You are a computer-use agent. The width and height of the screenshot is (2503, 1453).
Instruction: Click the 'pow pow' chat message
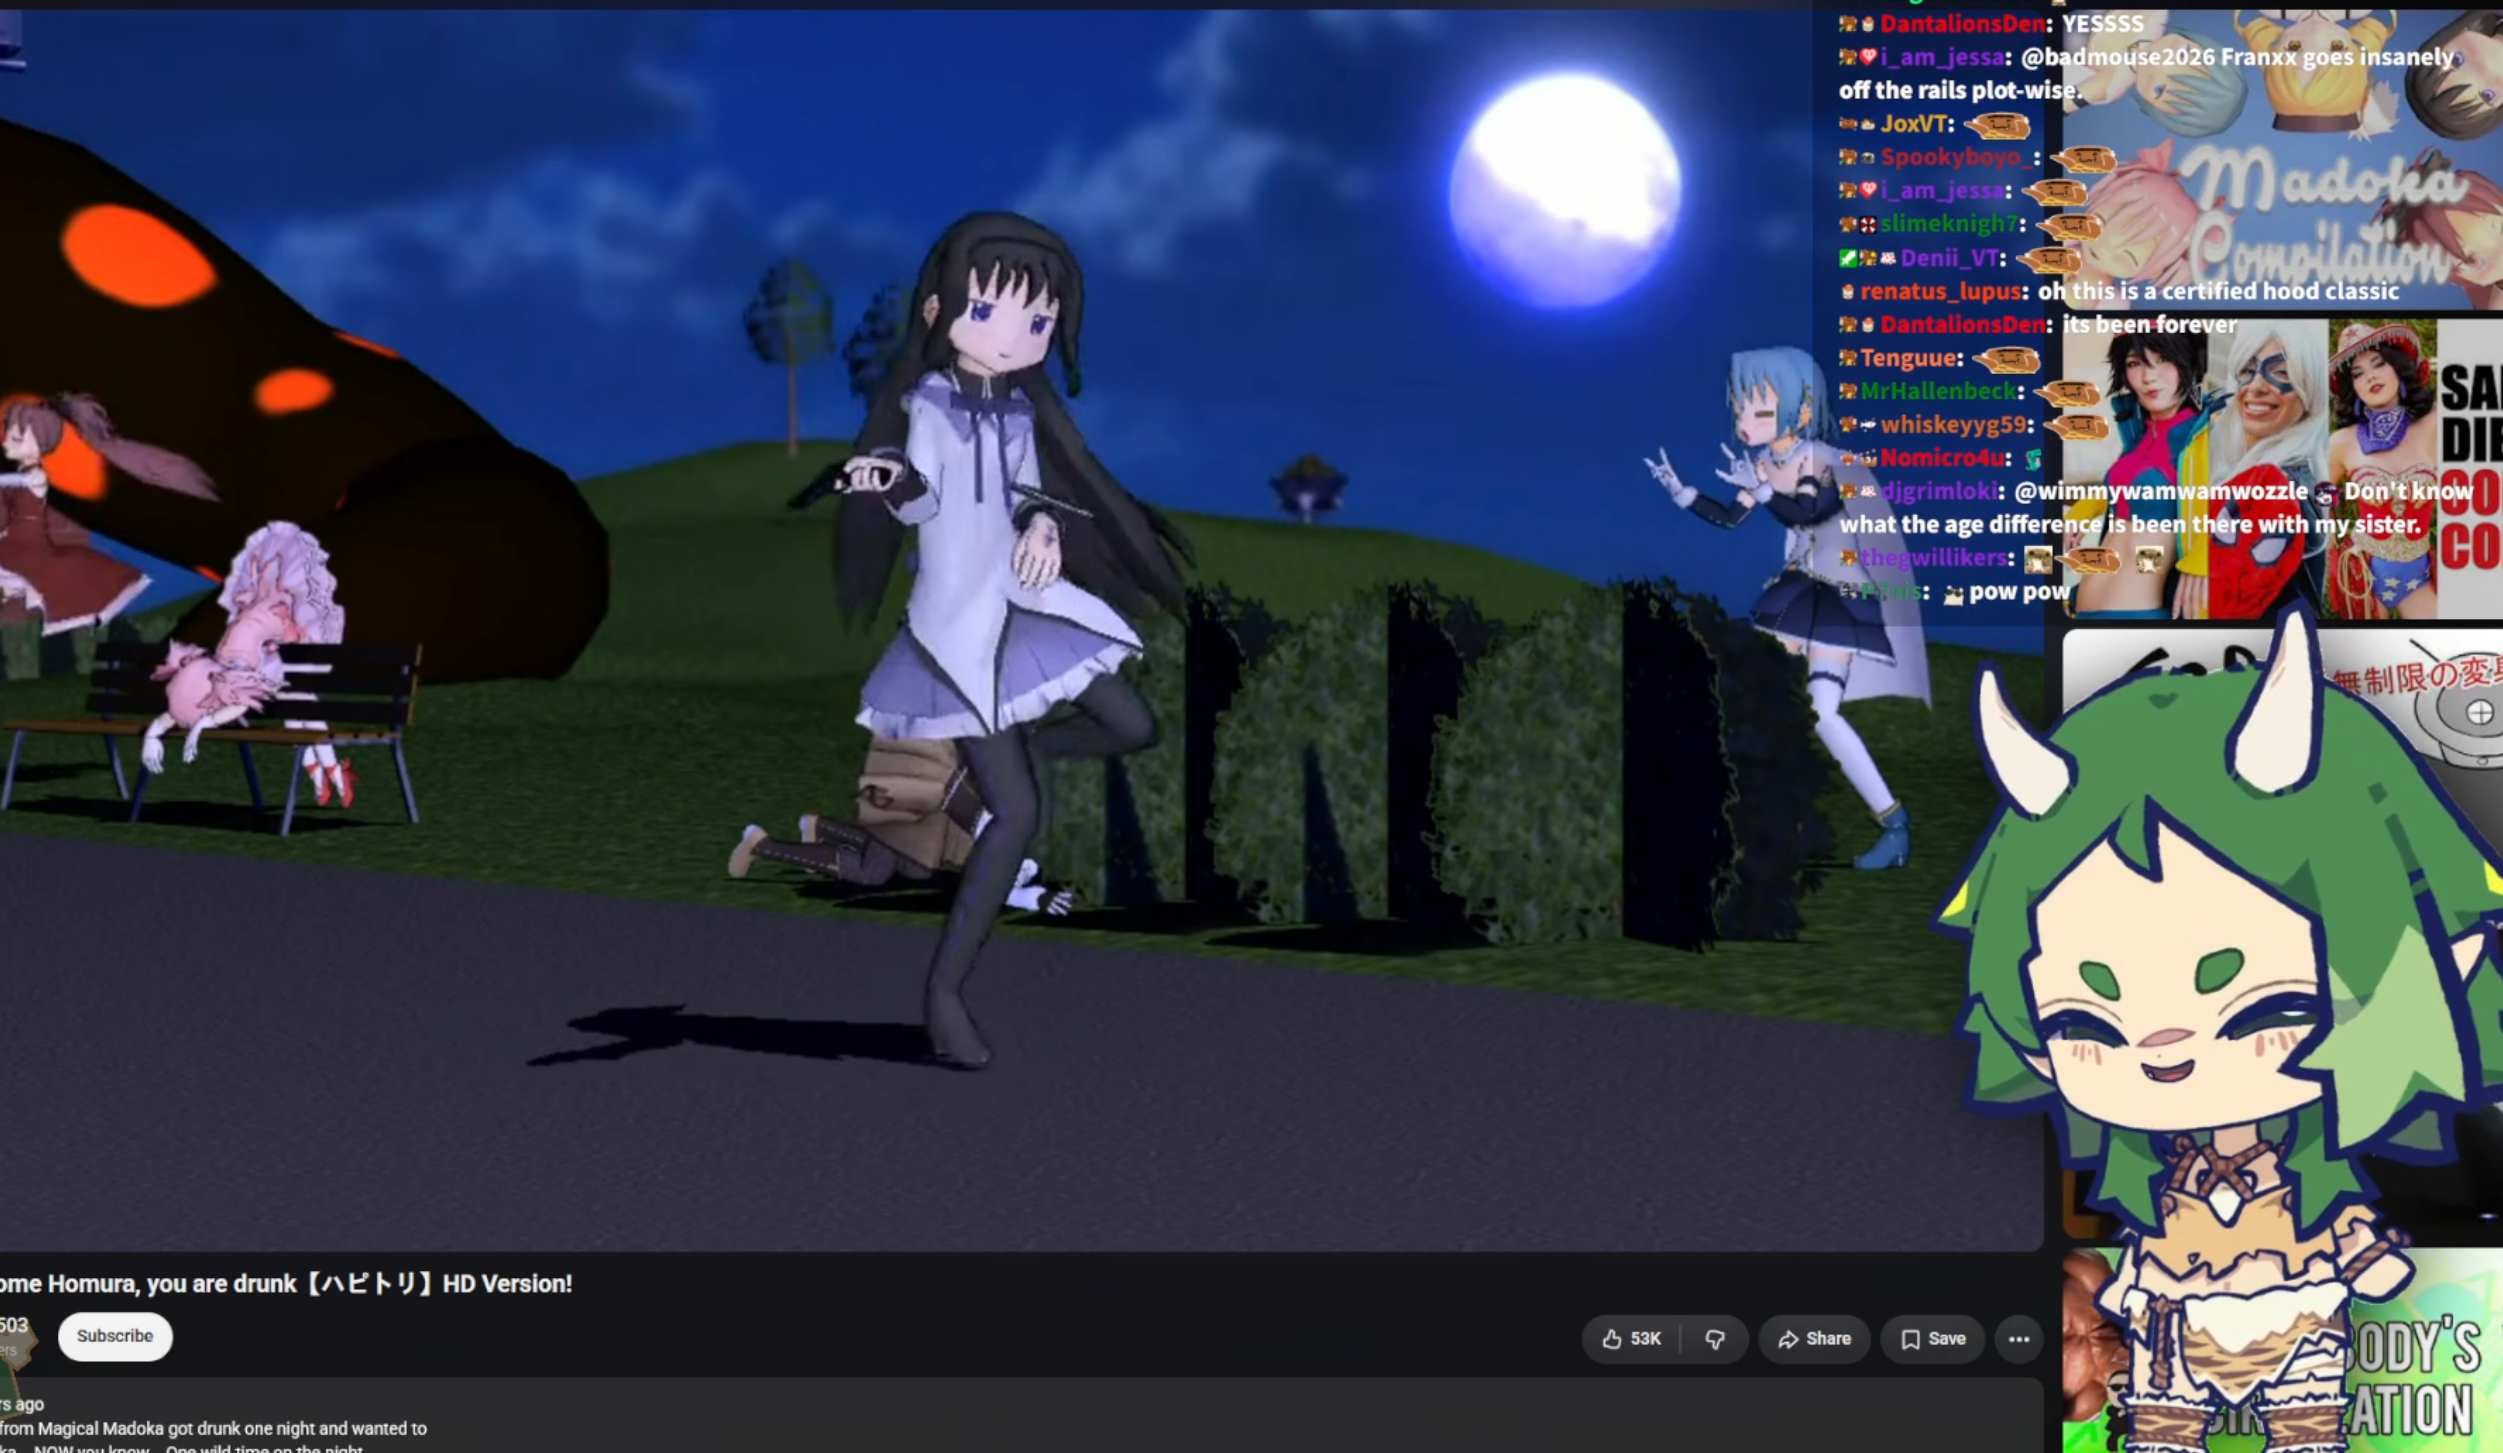coord(2019,592)
